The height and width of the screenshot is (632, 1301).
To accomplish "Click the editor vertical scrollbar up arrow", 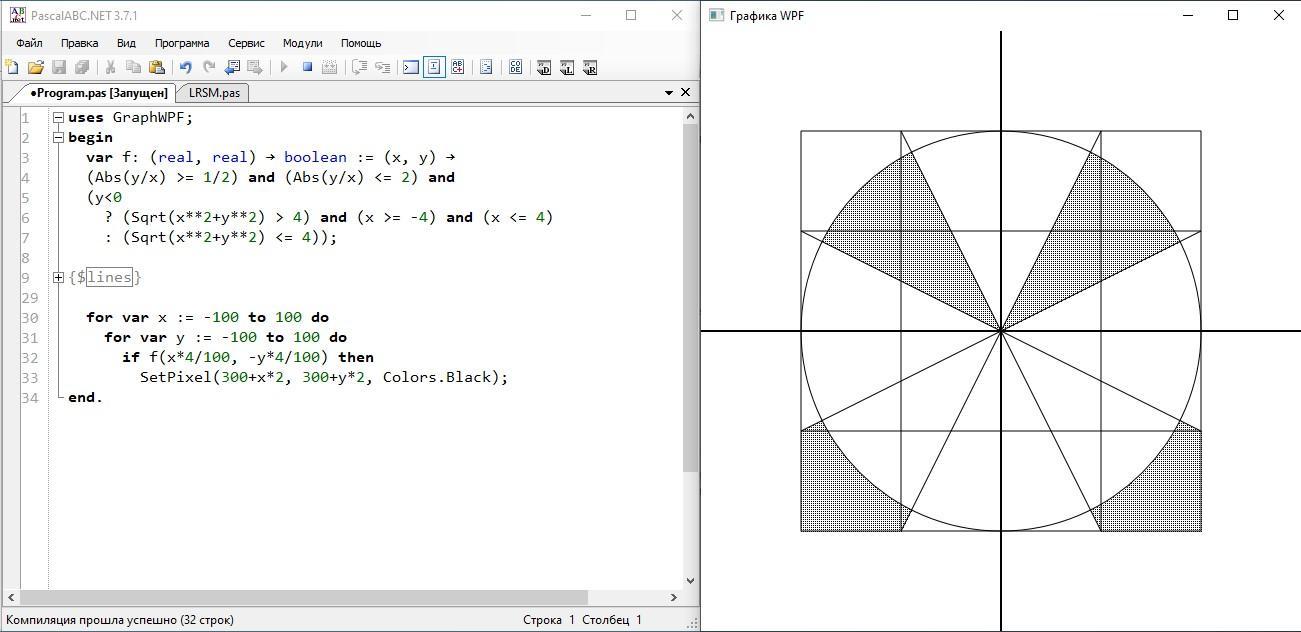I will (x=690, y=116).
